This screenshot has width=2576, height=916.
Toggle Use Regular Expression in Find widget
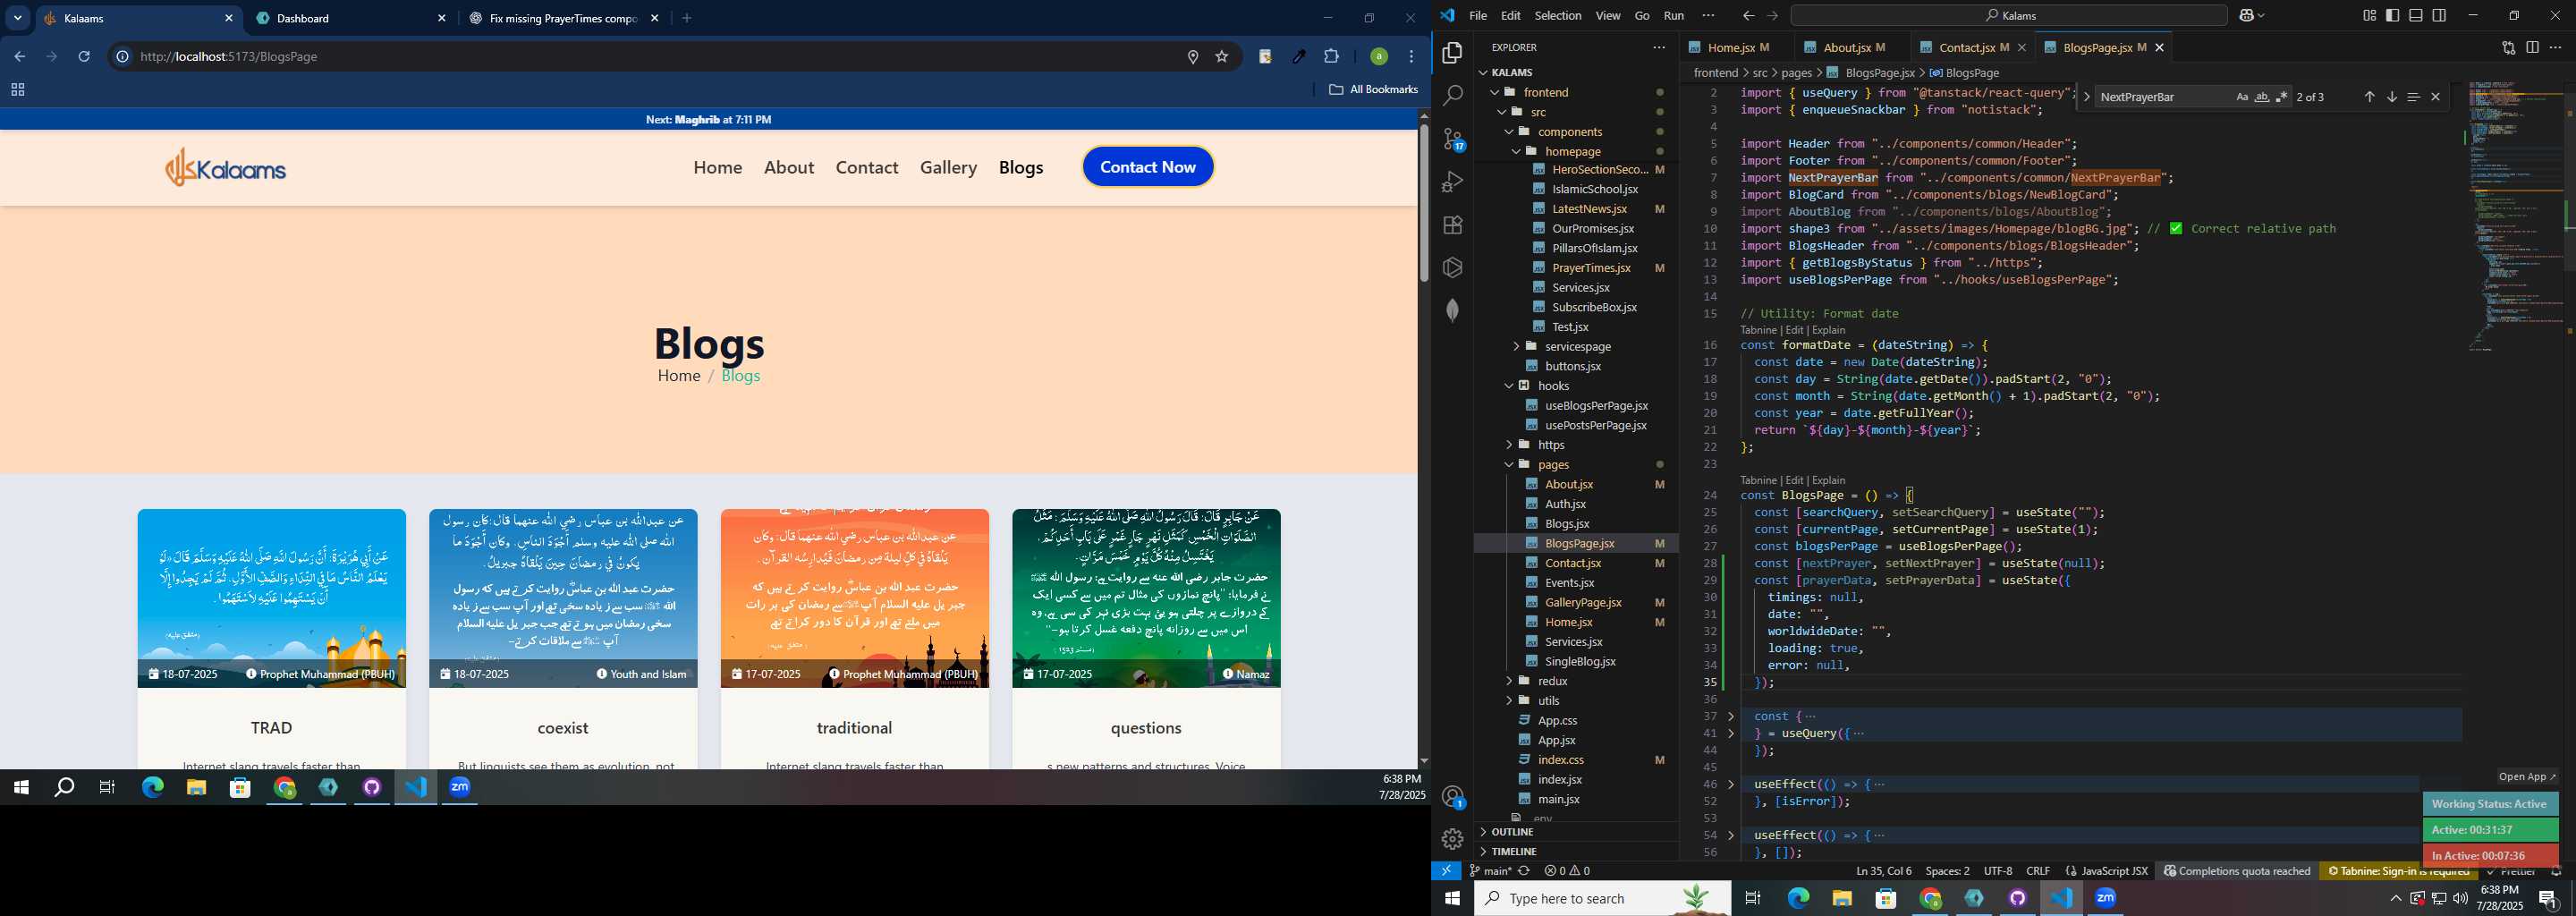(2281, 97)
